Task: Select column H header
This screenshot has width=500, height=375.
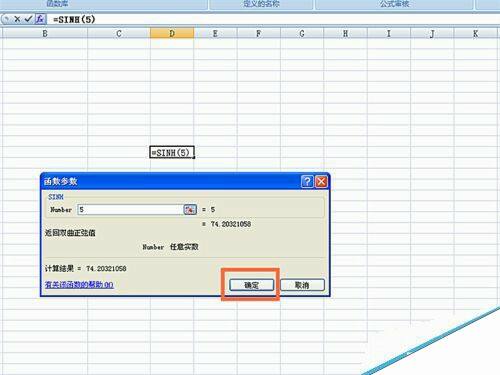Action: pos(345,33)
